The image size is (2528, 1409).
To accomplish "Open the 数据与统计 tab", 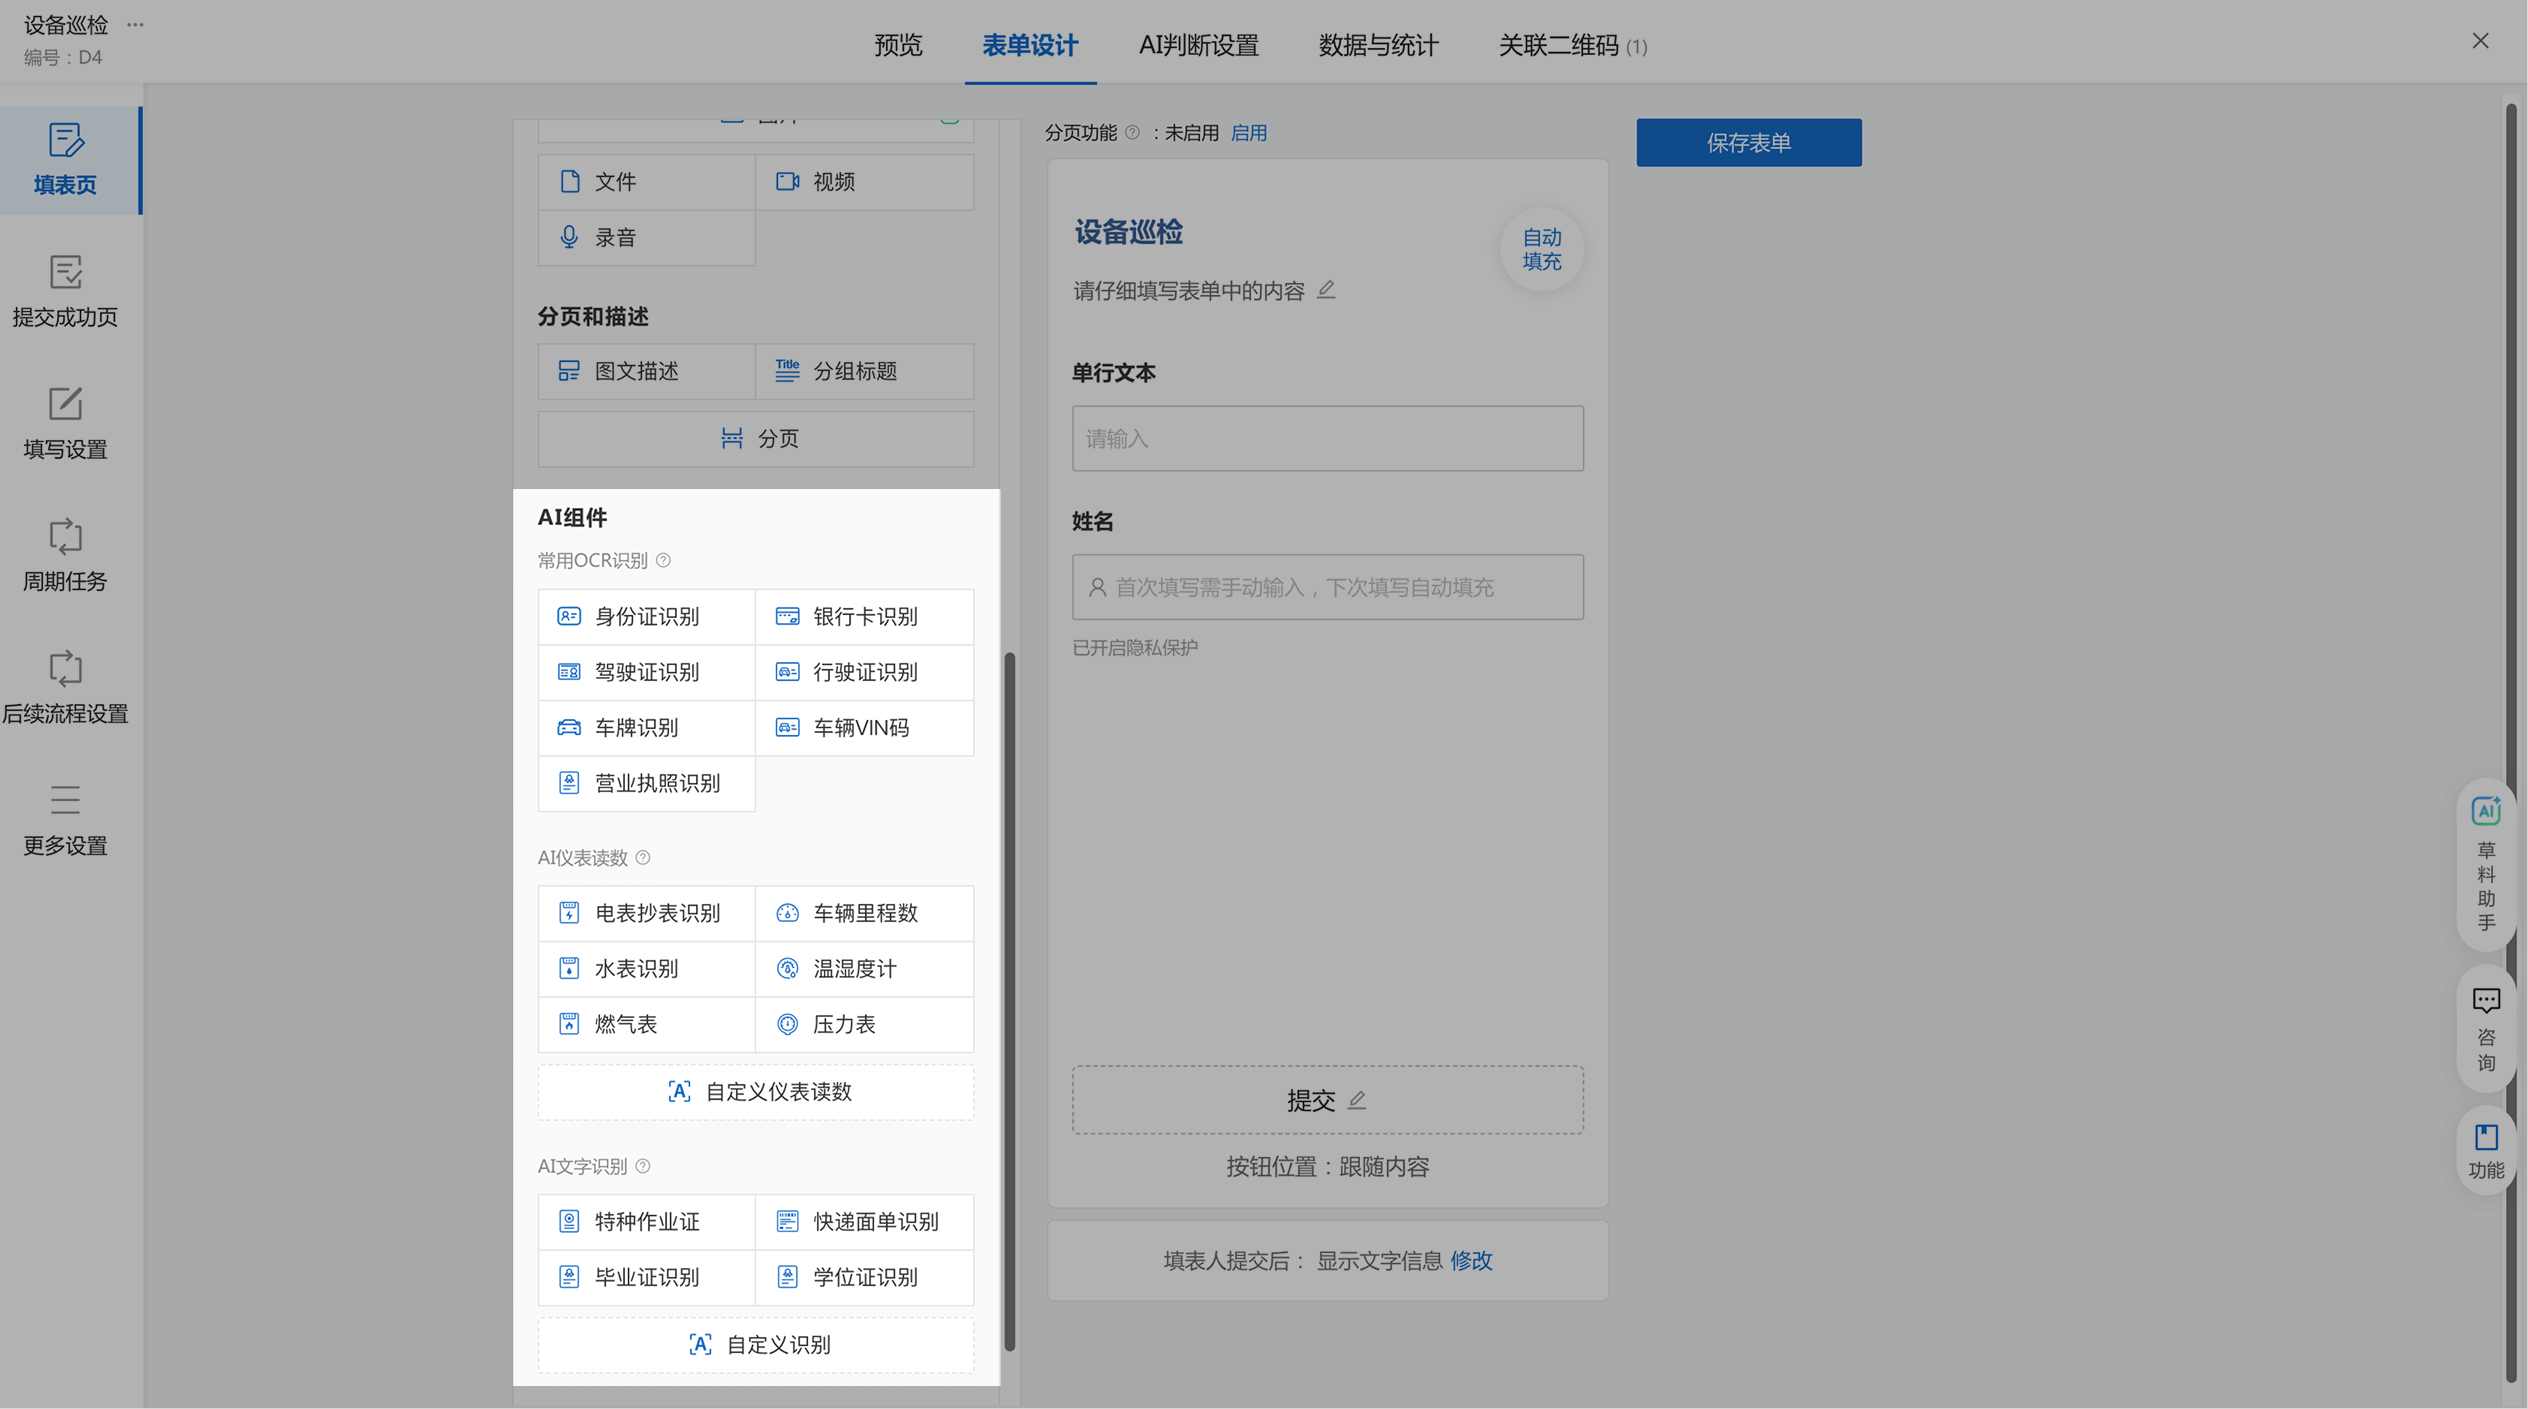I will click(1377, 45).
